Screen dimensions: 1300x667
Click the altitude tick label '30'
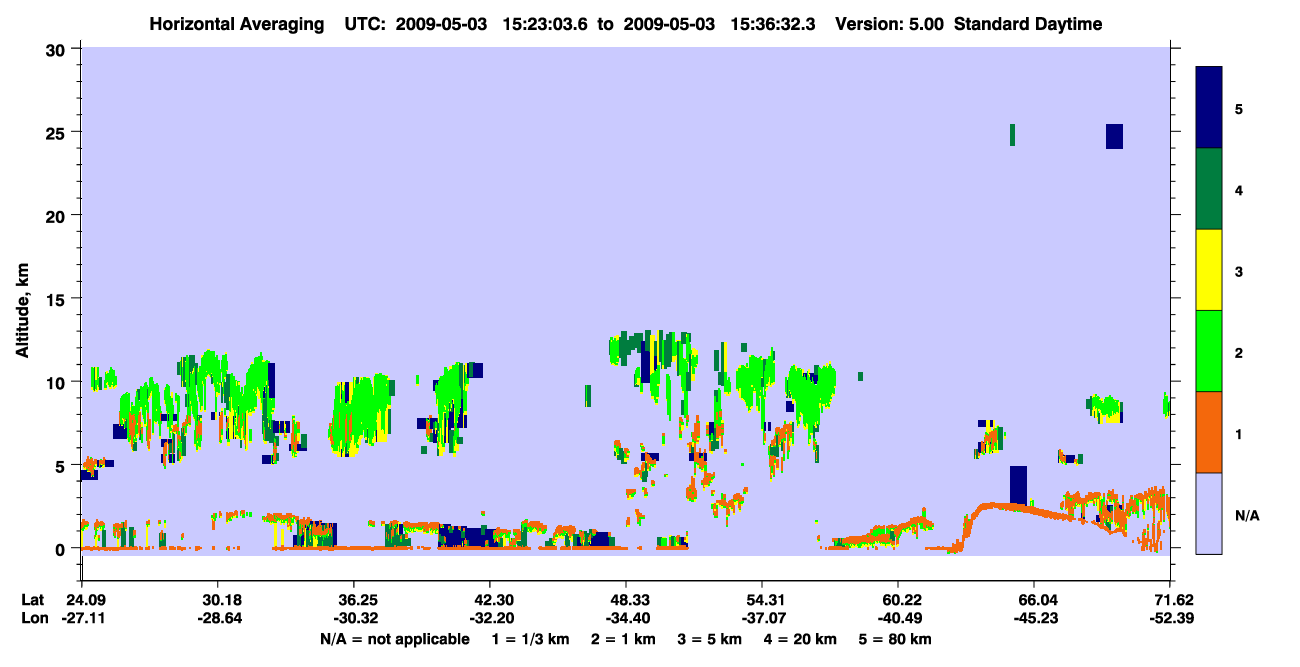pos(58,48)
